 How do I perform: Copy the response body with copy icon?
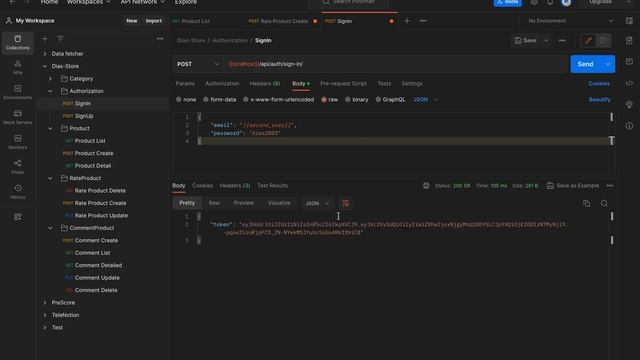[587, 203]
